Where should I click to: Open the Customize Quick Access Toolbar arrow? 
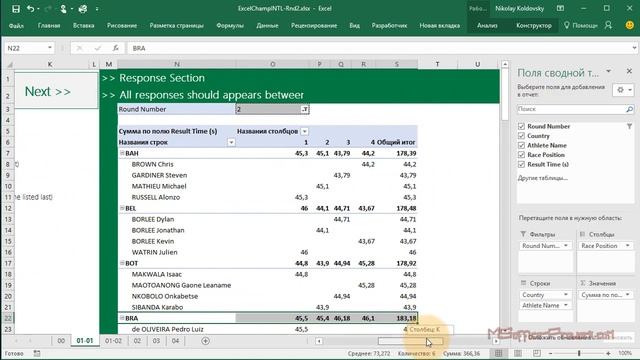(x=97, y=9)
